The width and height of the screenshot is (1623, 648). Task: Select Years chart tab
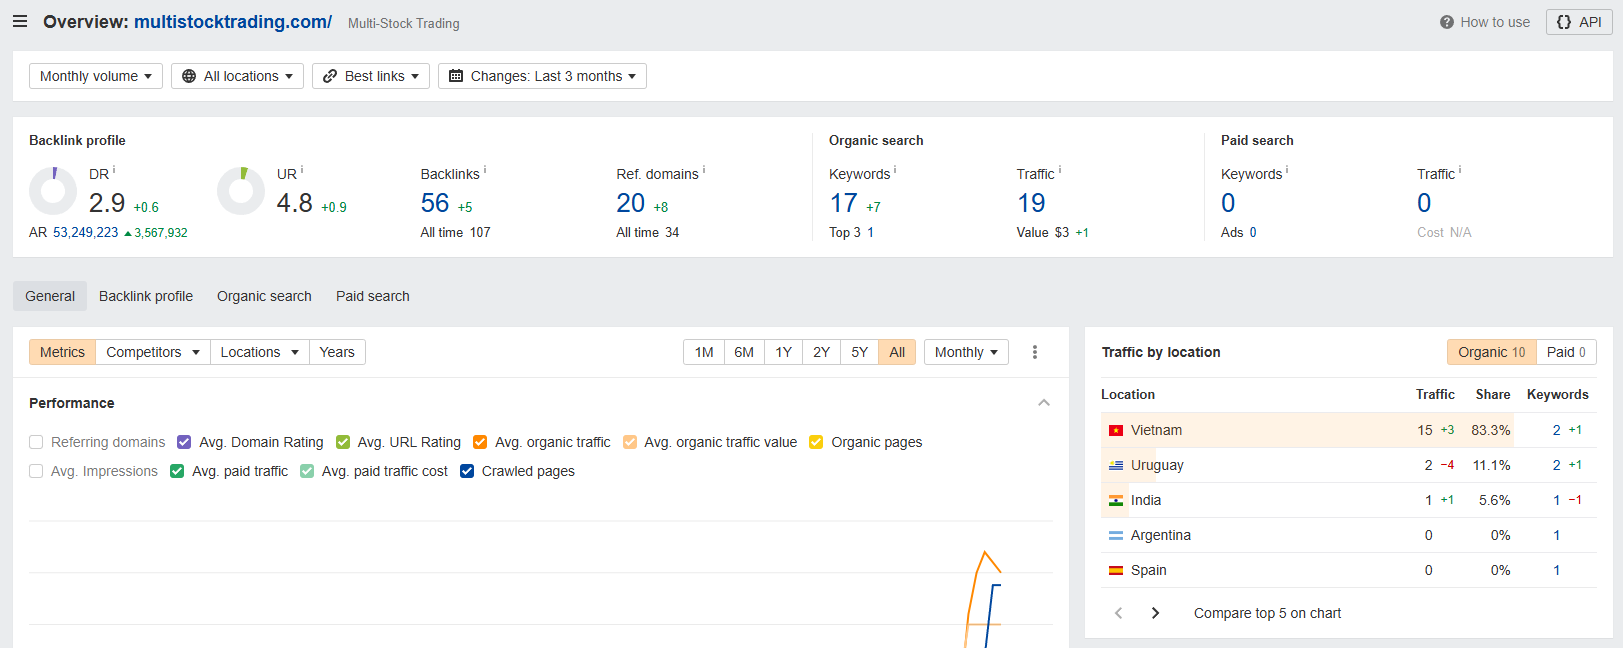click(337, 352)
